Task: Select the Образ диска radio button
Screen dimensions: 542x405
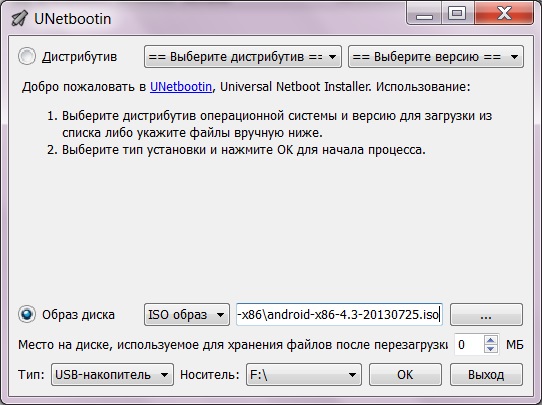Action: coord(27,314)
